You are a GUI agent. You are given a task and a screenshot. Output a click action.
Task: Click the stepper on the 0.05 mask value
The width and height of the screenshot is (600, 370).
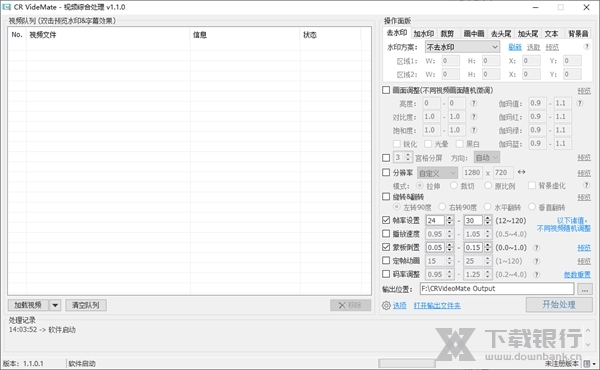(x=450, y=248)
